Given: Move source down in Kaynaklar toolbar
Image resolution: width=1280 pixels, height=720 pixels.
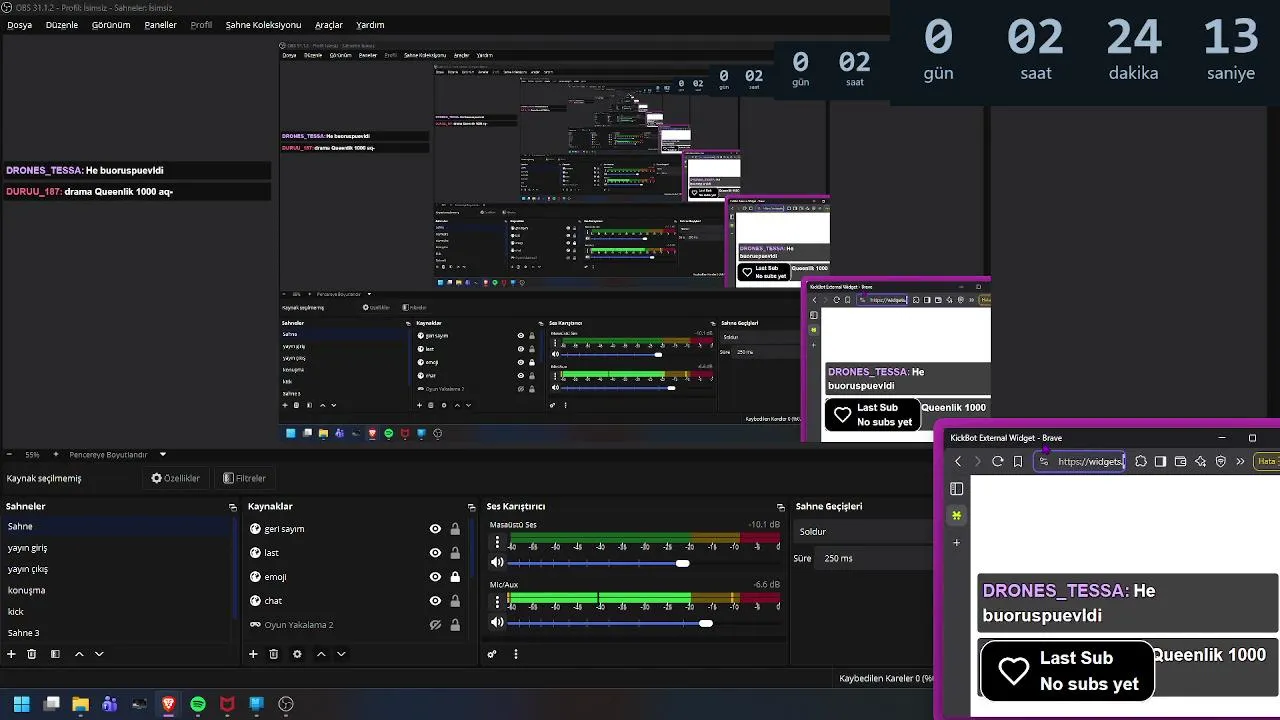Looking at the screenshot, I should (x=341, y=654).
